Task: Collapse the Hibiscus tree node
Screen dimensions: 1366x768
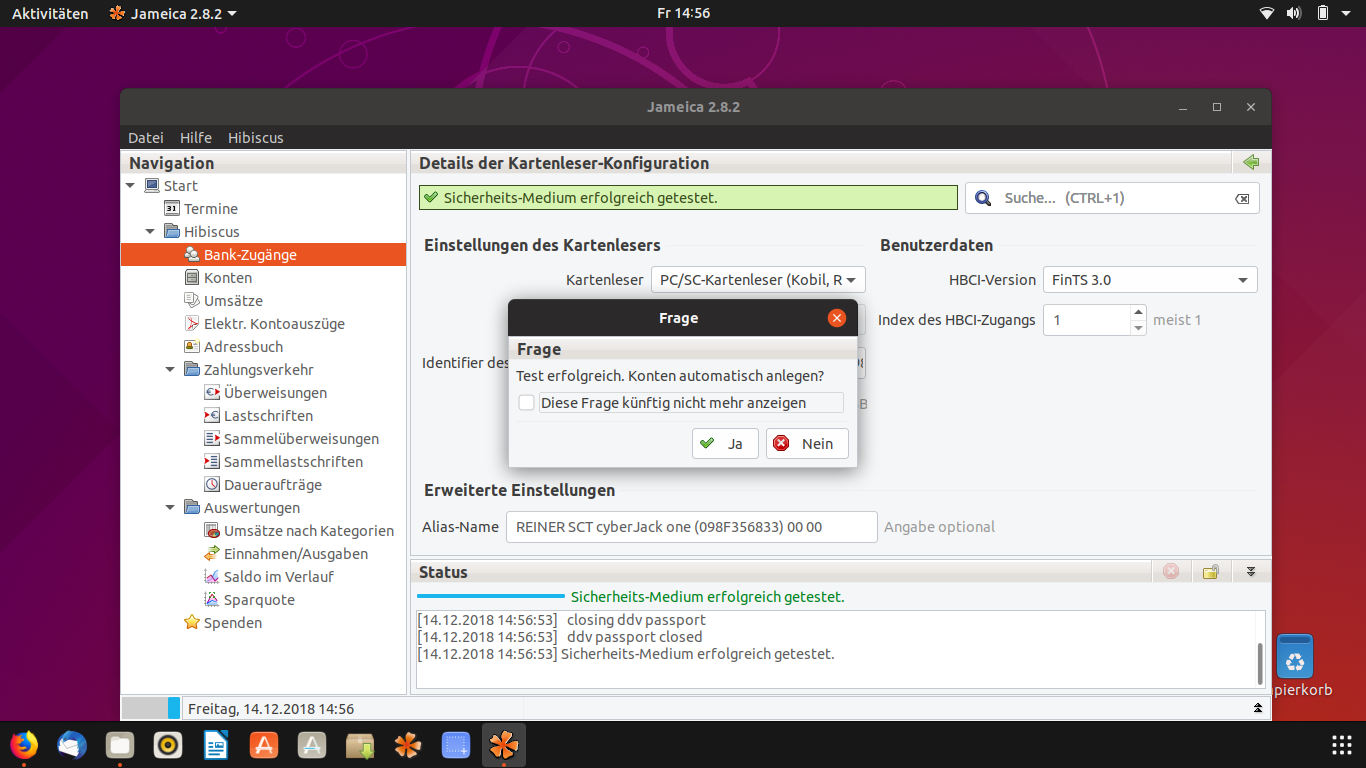Action: coord(150,232)
